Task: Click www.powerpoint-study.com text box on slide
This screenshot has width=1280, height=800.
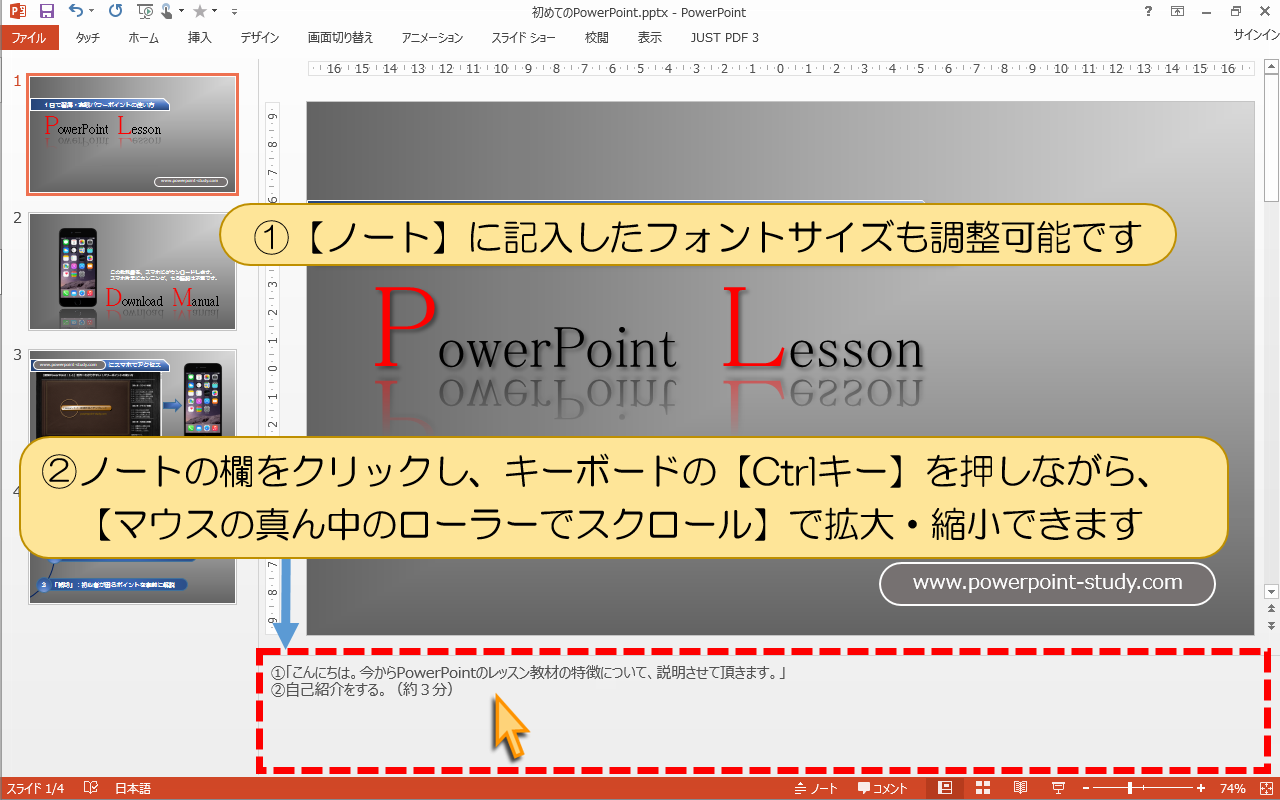Action: click(x=1047, y=583)
